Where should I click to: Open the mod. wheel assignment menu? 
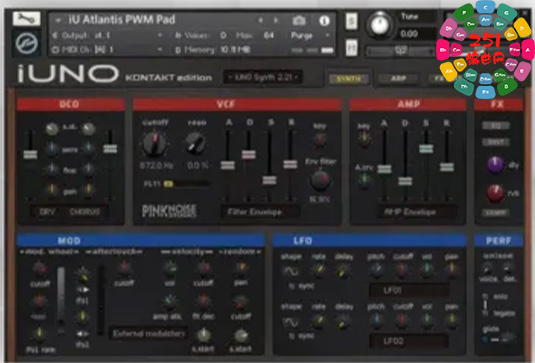tap(48, 252)
